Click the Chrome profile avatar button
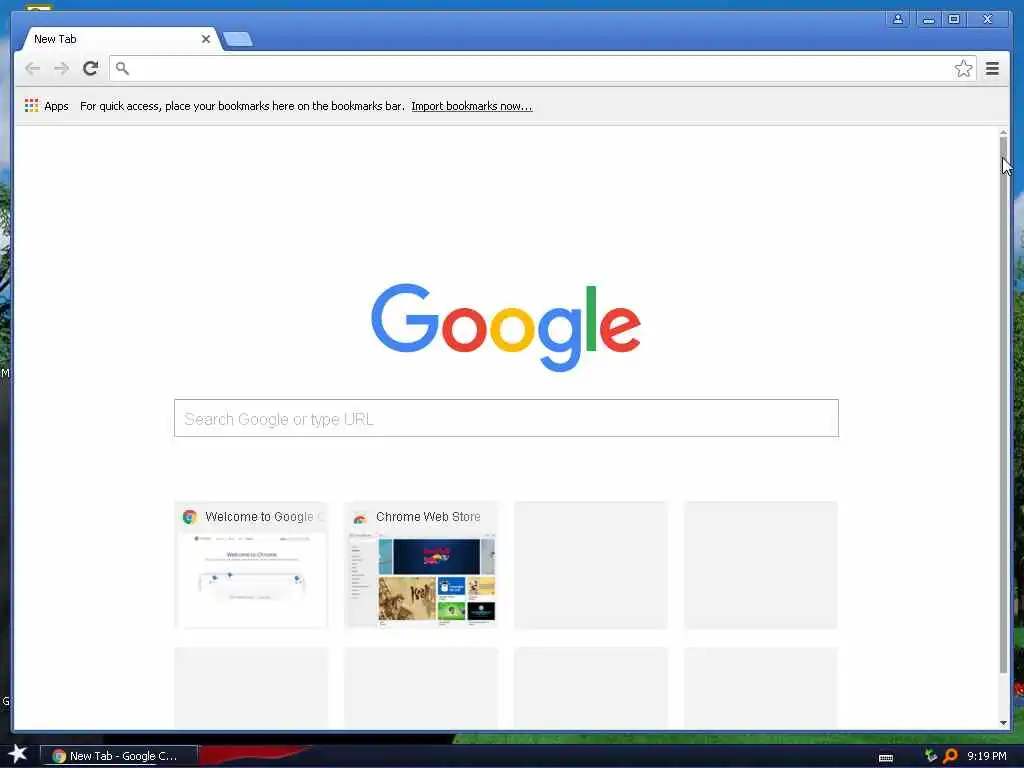Image resolution: width=1024 pixels, height=768 pixels. pyautogui.click(x=898, y=19)
